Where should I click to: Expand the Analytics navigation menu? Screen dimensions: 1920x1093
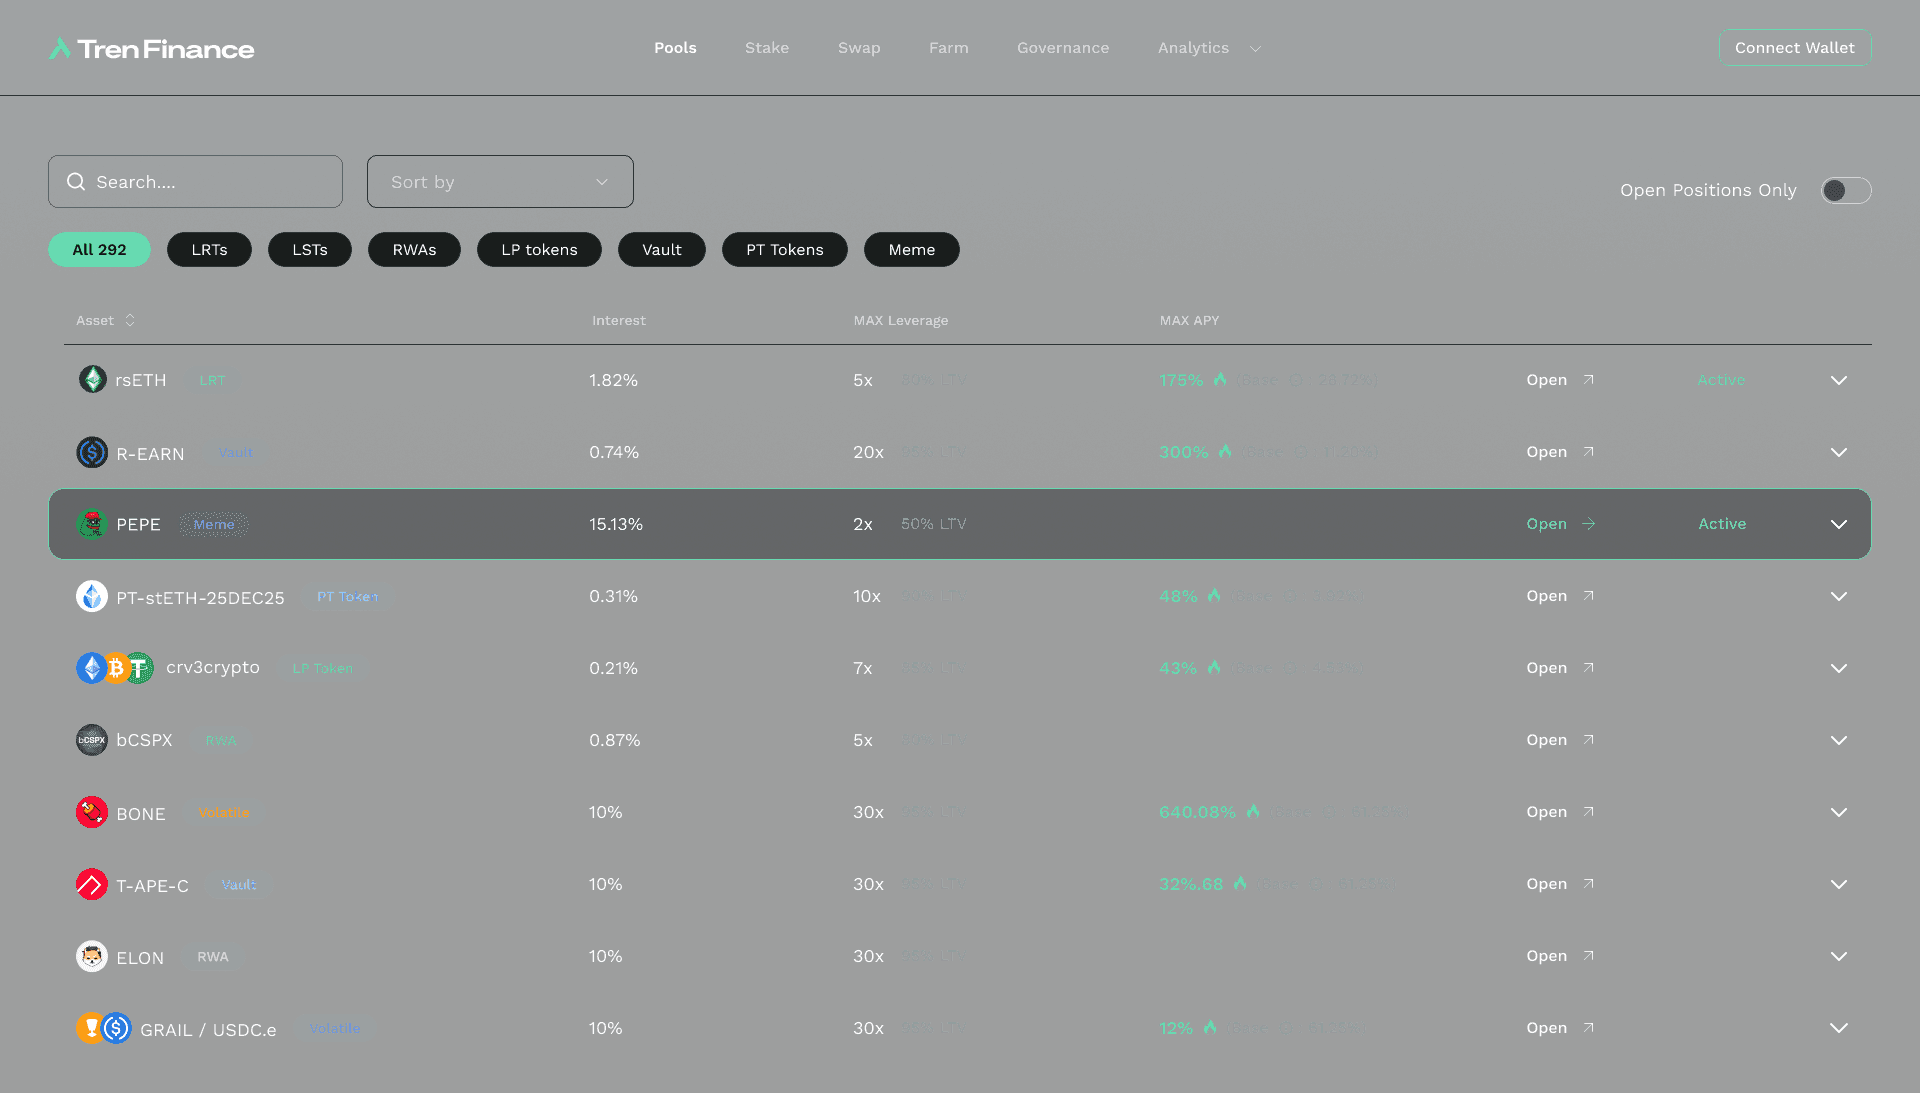tap(1208, 47)
